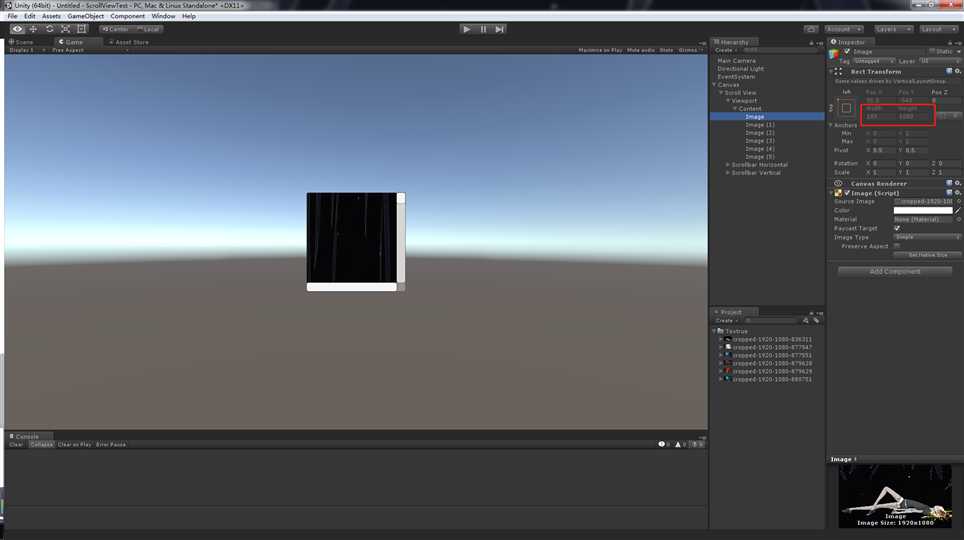This screenshot has width=964, height=540.
Task: Select the Rotate tool in toolbar
Action: click(49, 29)
